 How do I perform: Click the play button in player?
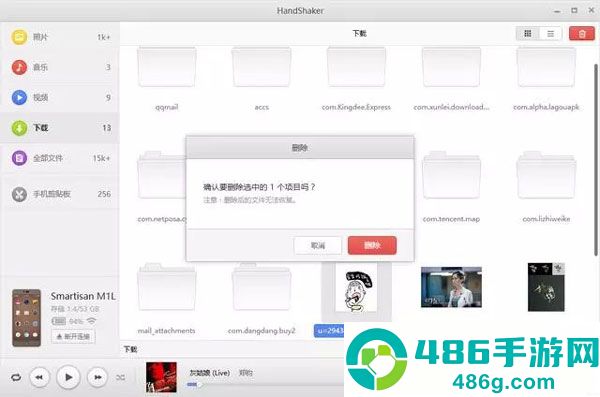click(68, 377)
